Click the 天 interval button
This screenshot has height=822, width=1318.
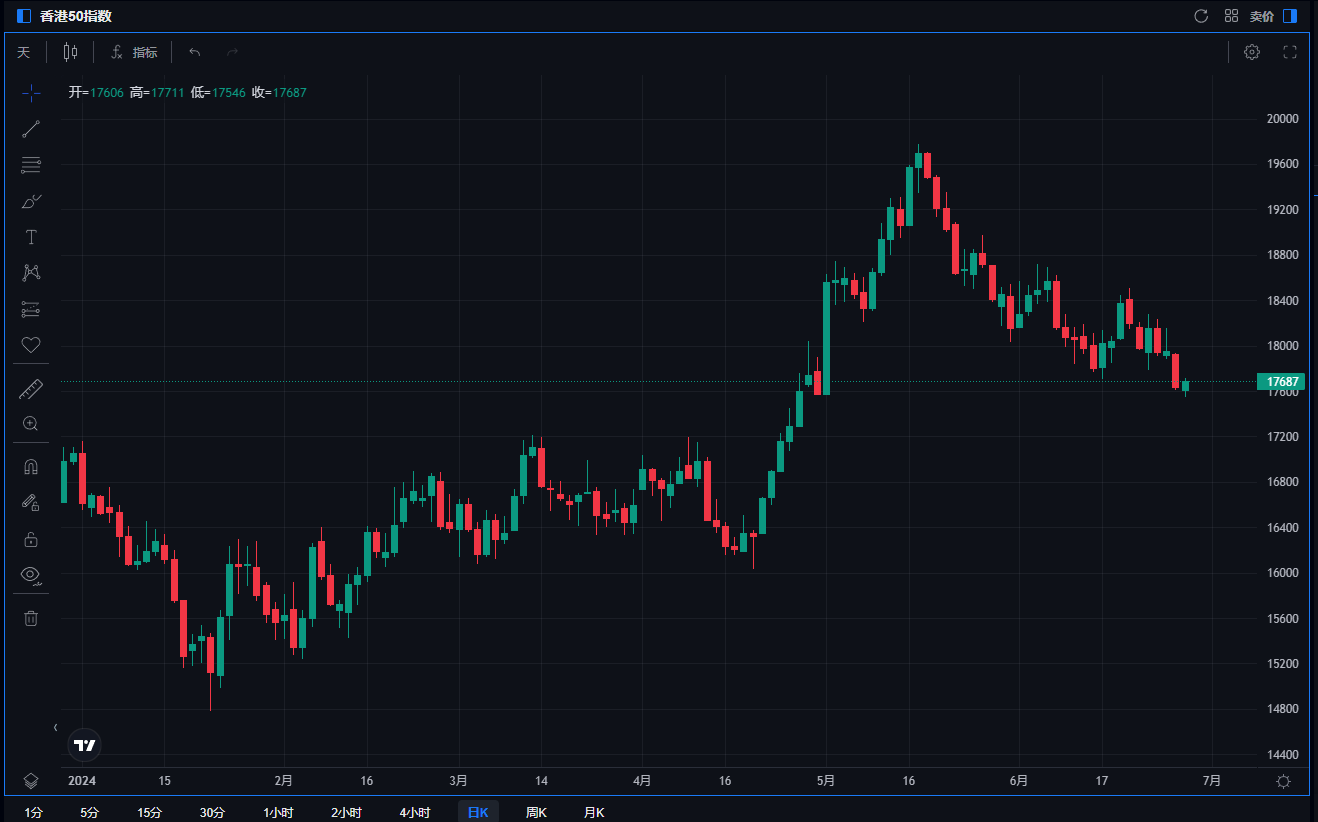(x=23, y=52)
